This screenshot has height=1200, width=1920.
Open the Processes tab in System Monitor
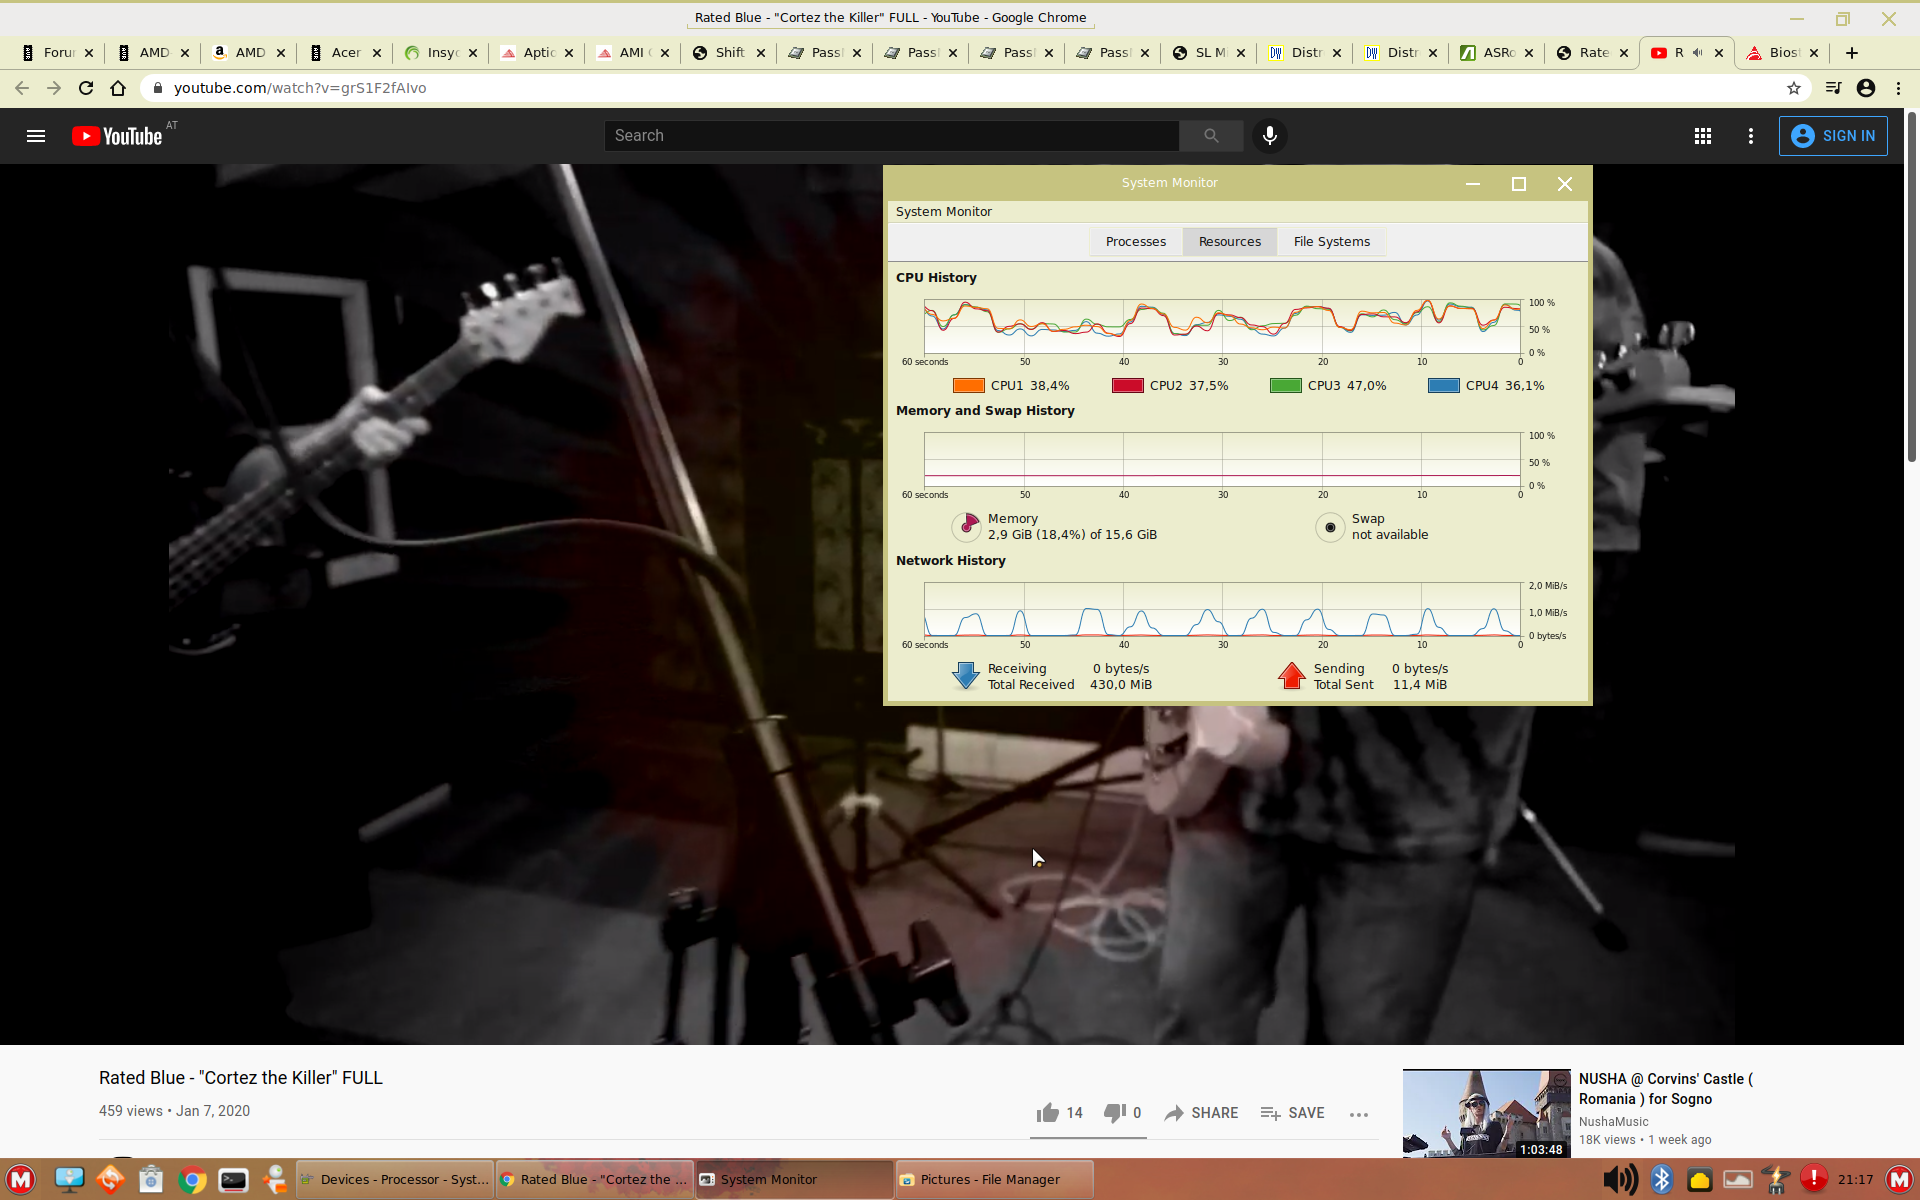pyautogui.click(x=1136, y=242)
